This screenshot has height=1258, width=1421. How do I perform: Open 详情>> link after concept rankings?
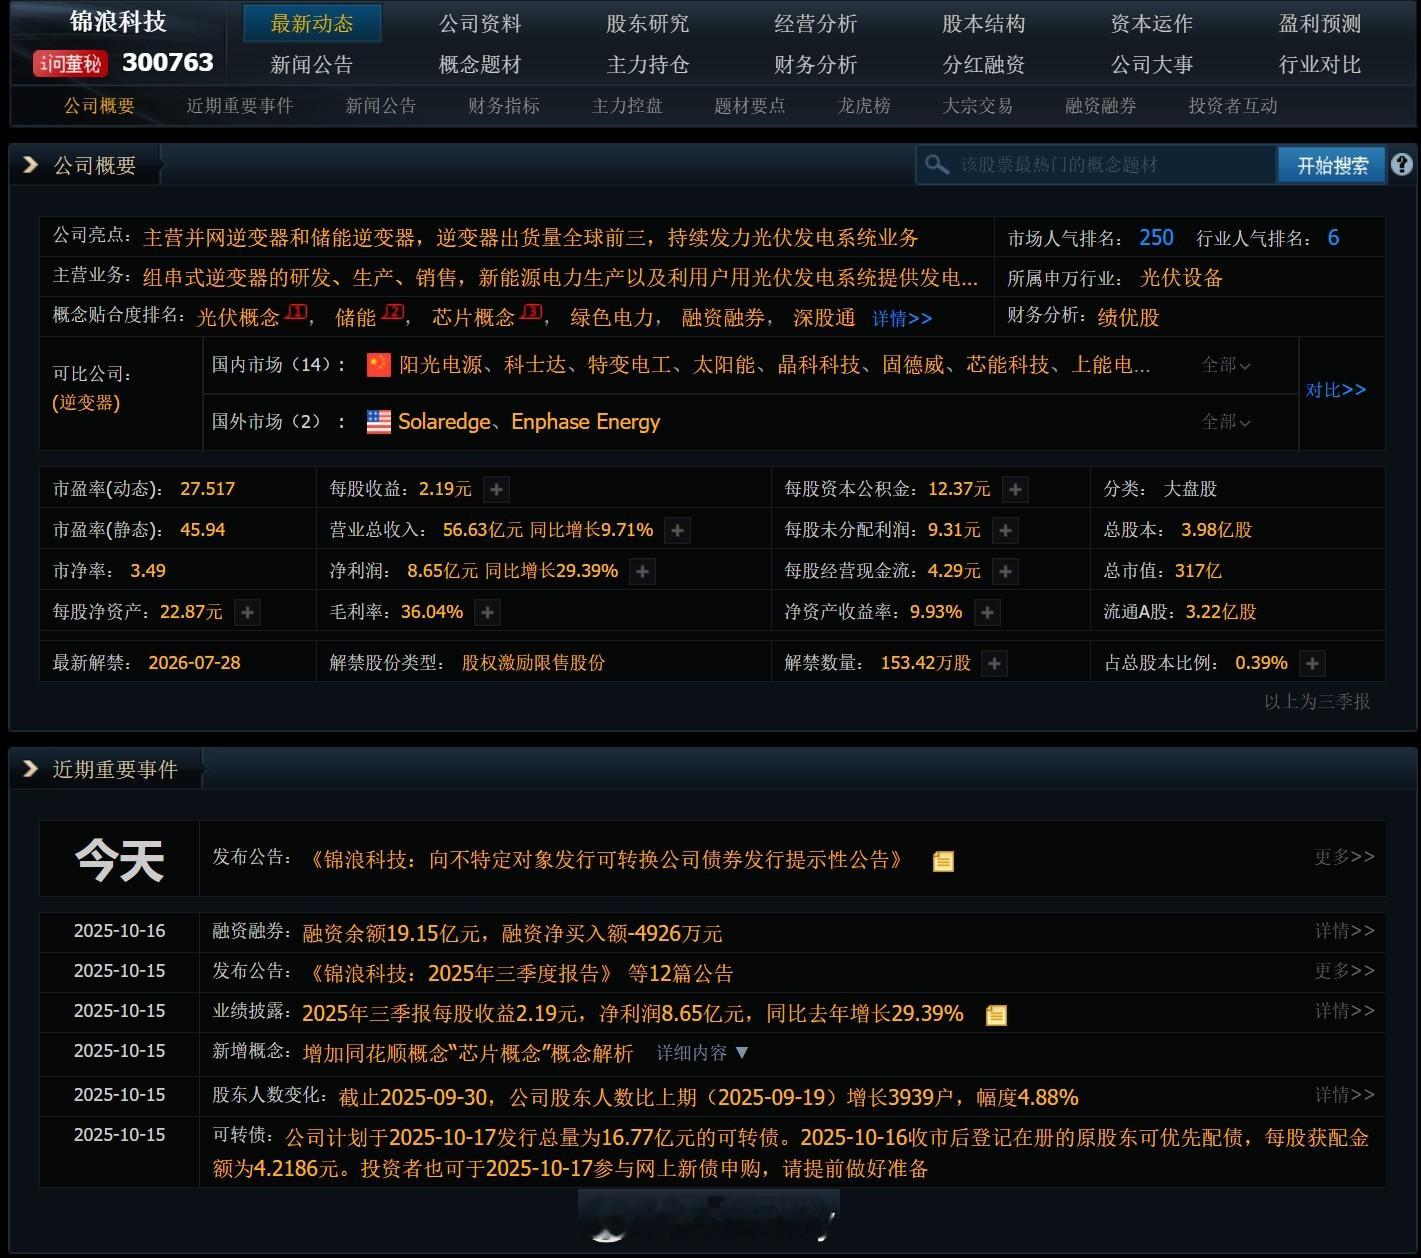click(902, 319)
